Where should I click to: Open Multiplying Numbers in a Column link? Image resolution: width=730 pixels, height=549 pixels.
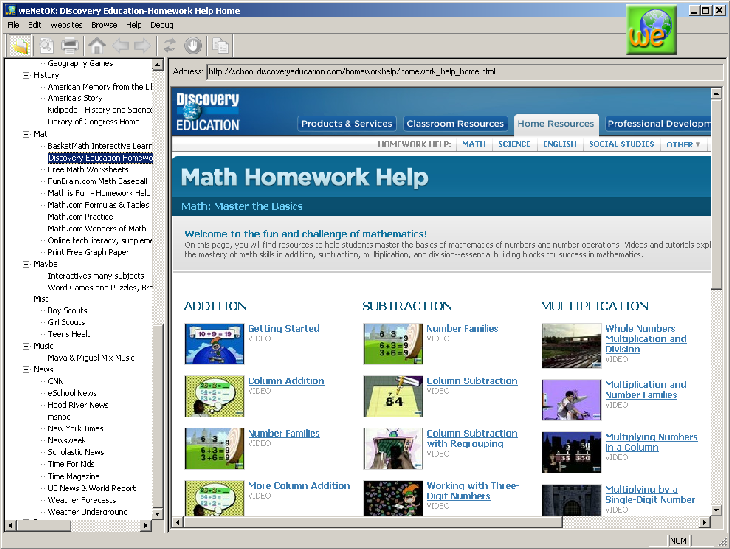pos(651,442)
